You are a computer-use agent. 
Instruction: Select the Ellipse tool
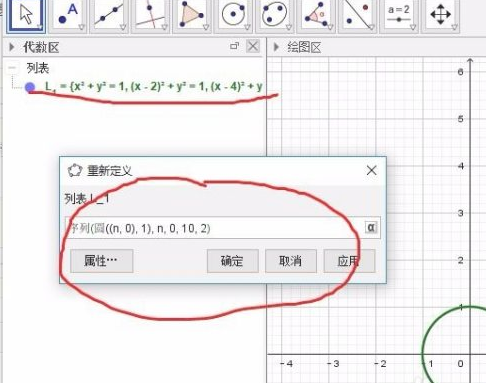point(275,16)
